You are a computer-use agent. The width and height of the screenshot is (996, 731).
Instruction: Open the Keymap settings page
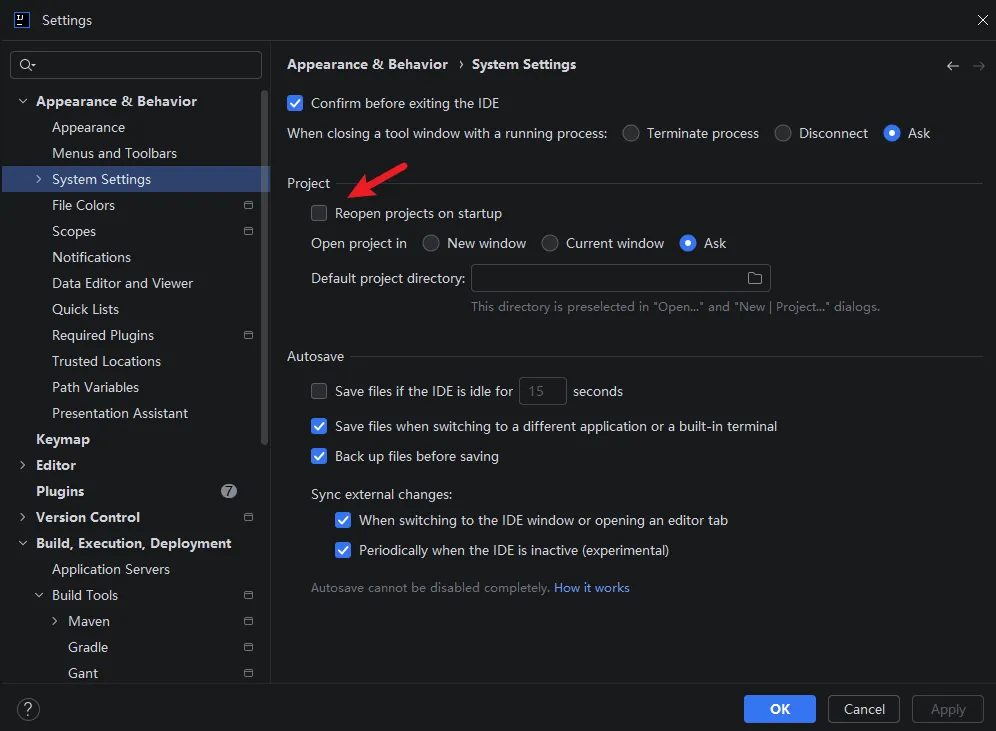pyautogui.click(x=63, y=439)
